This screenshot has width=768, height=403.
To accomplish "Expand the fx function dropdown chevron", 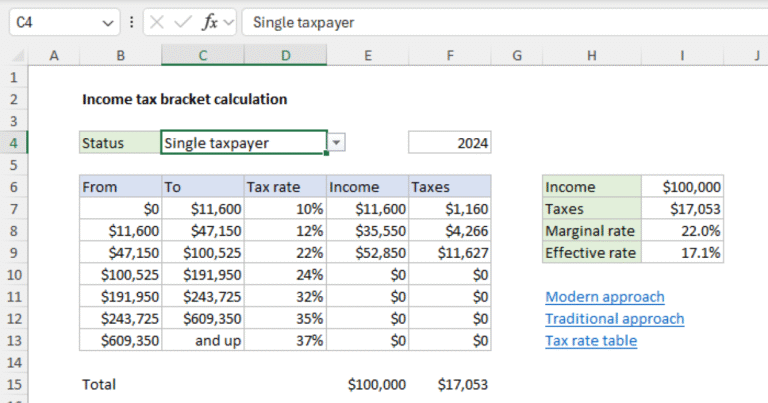I will click(x=228, y=23).
